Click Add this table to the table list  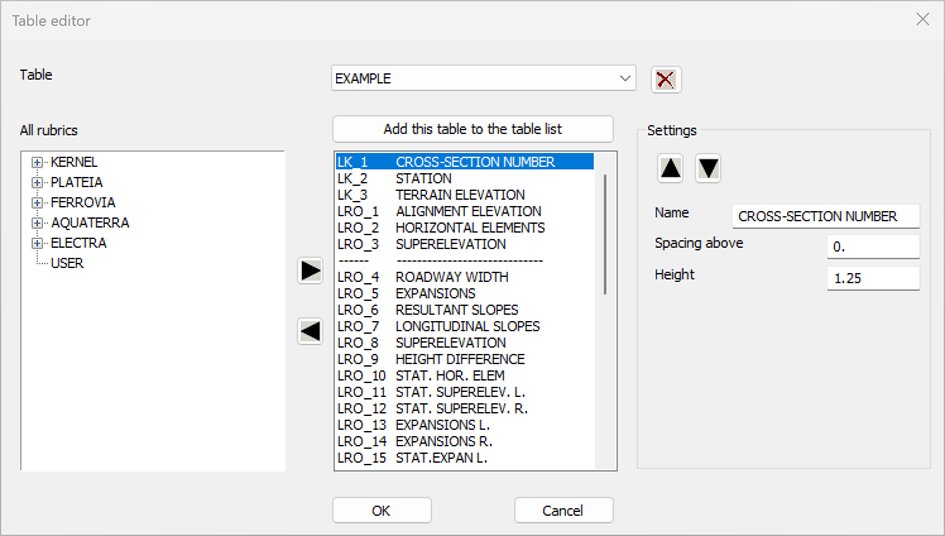(472, 129)
